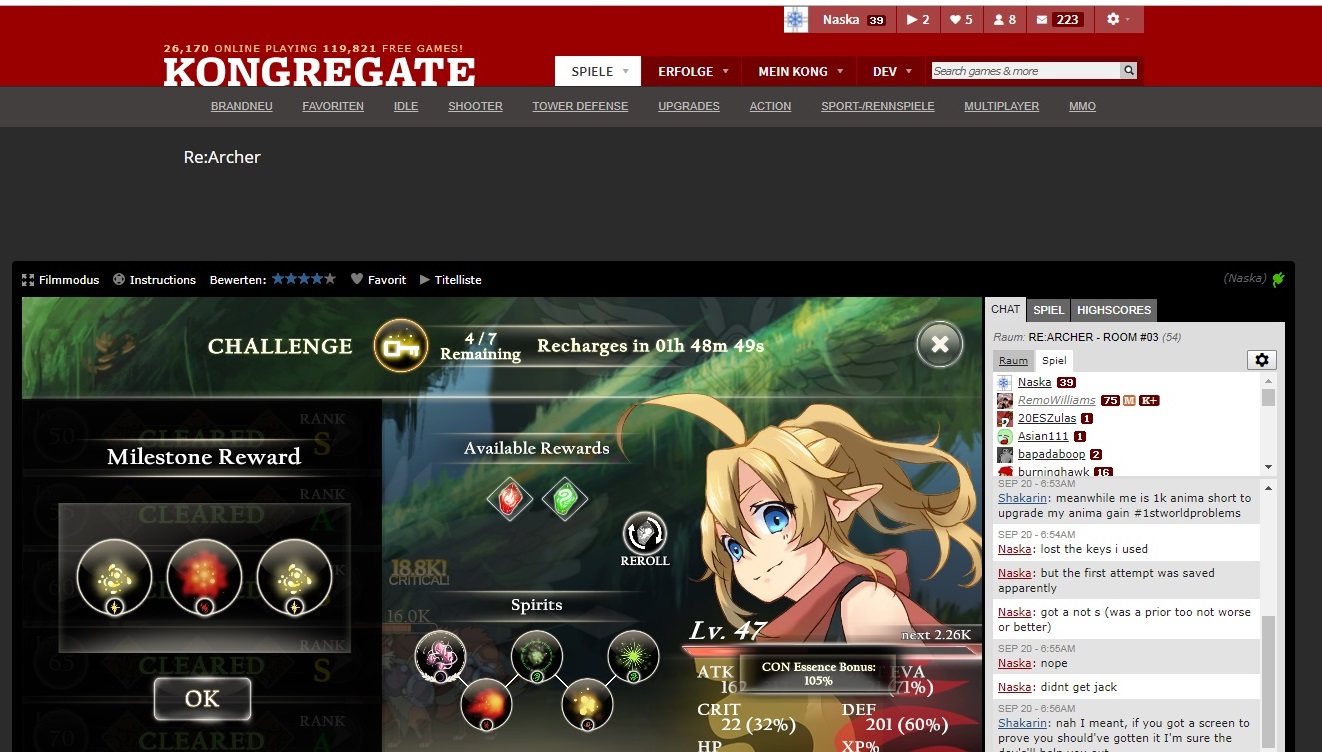Screen dimensions: 1322x752
Task: Select the Spiel user list tab
Action: pyautogui.click(x=1054, y=361)
